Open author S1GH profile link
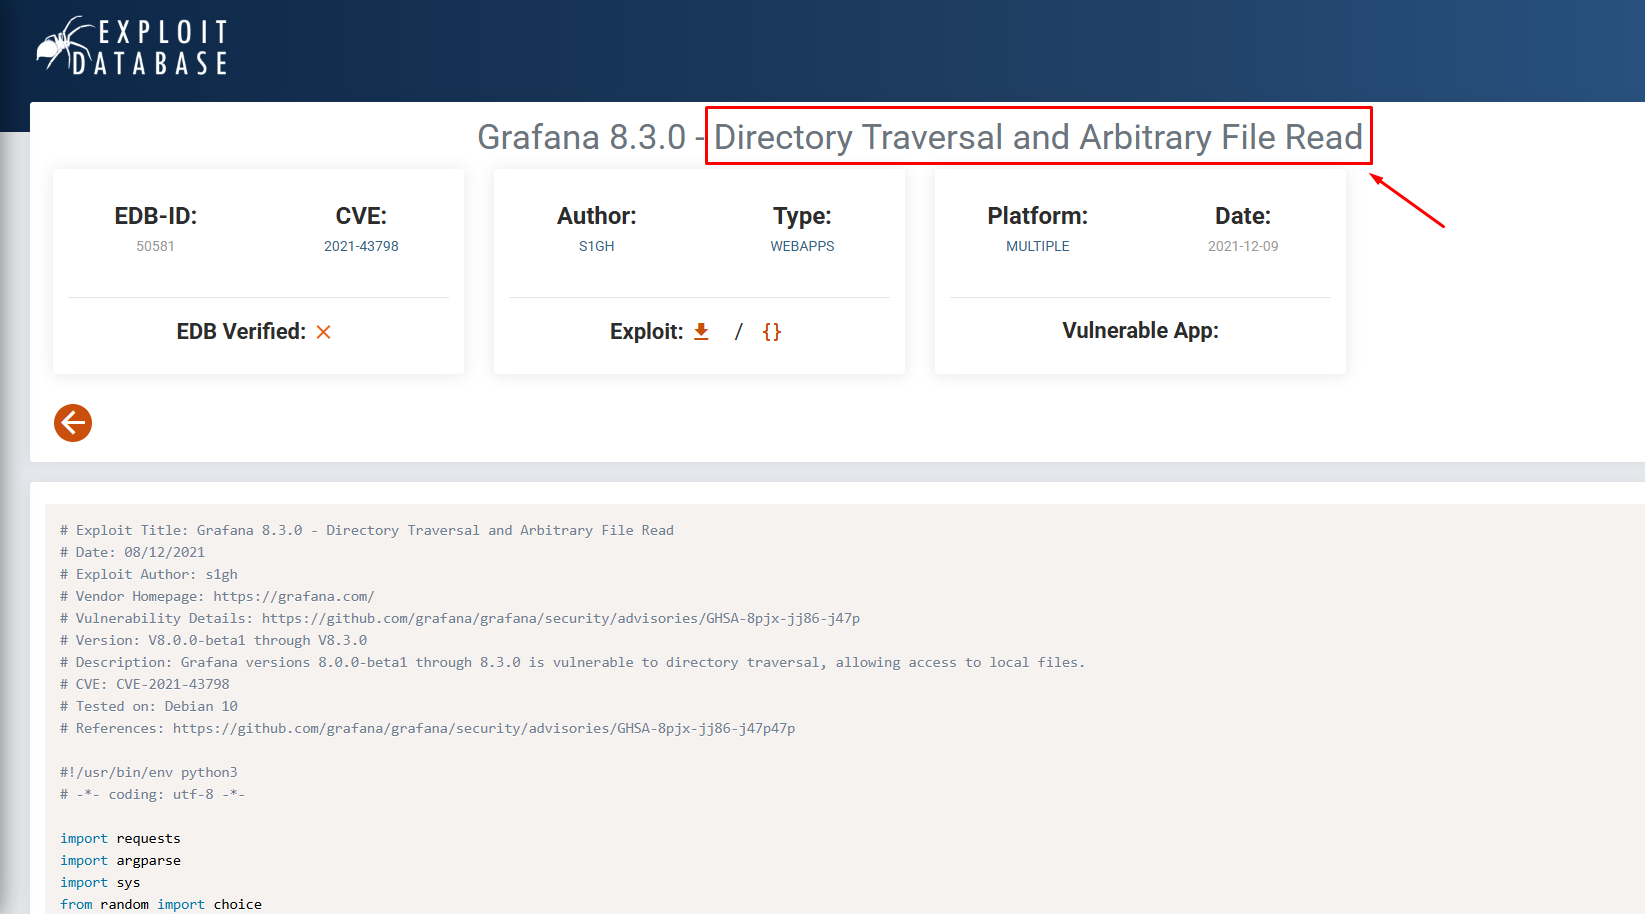Viewport: 1645px width, 914px height. [x=597, y=246]
